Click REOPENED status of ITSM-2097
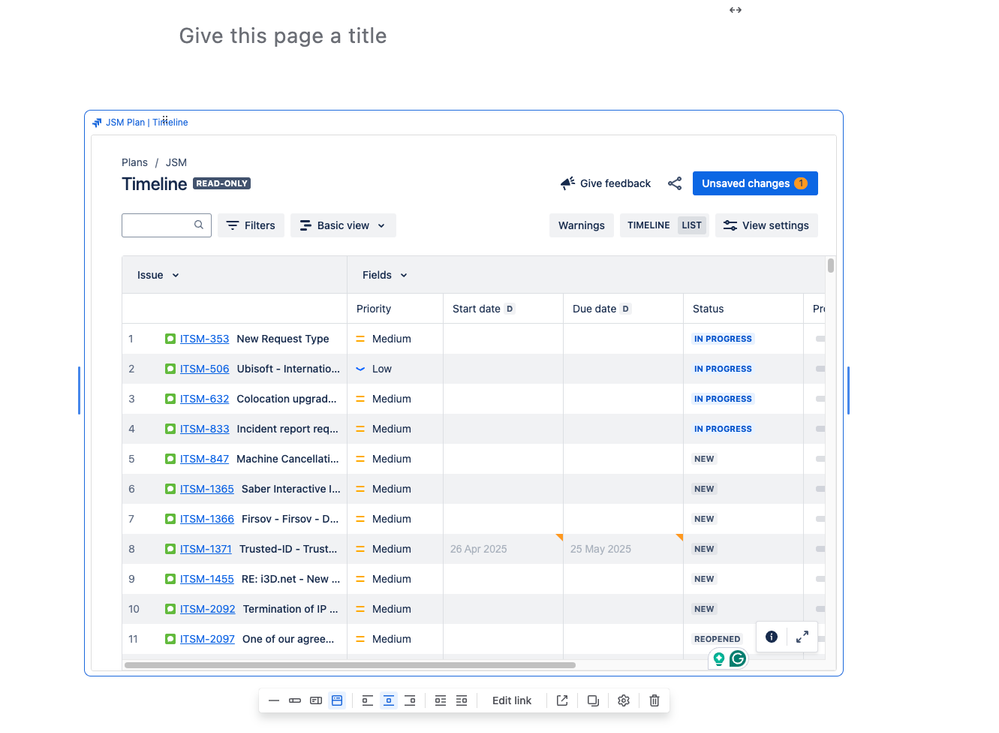 pos(717,639)
